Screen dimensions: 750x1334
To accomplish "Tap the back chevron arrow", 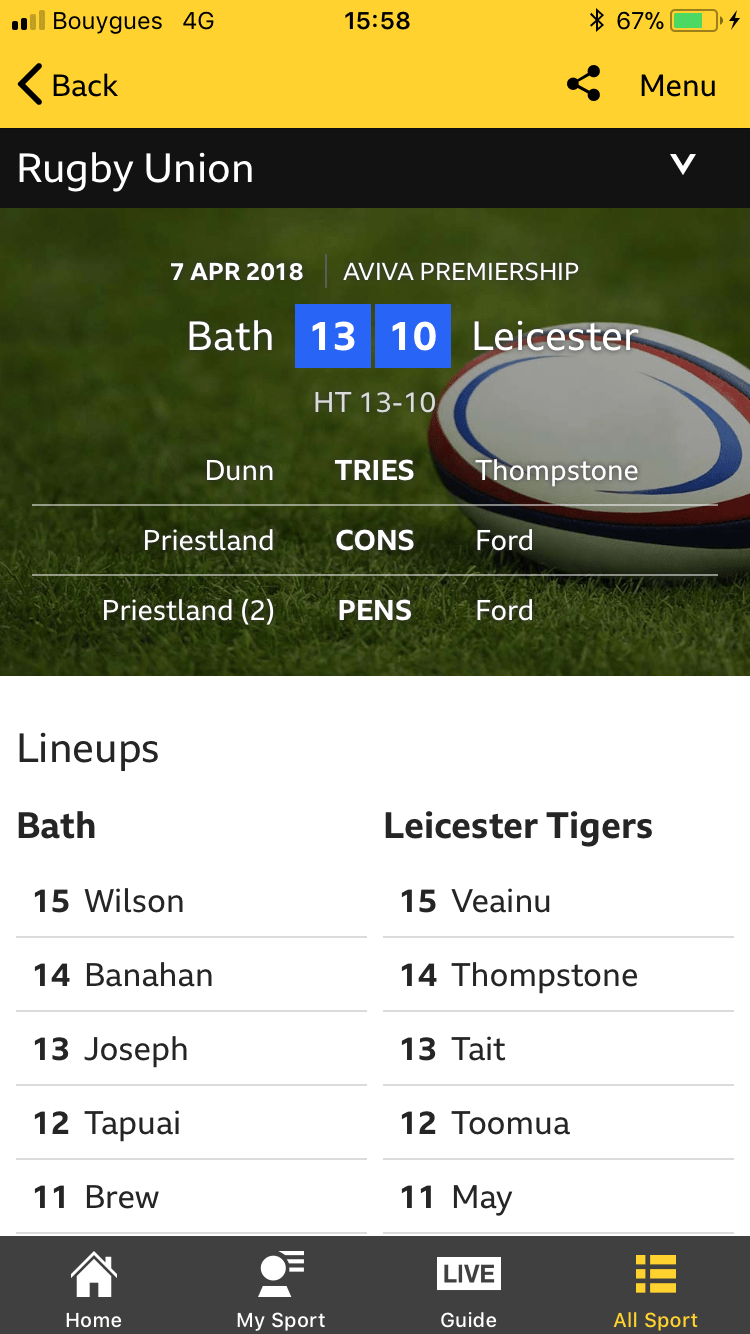I will click(31, 85).
